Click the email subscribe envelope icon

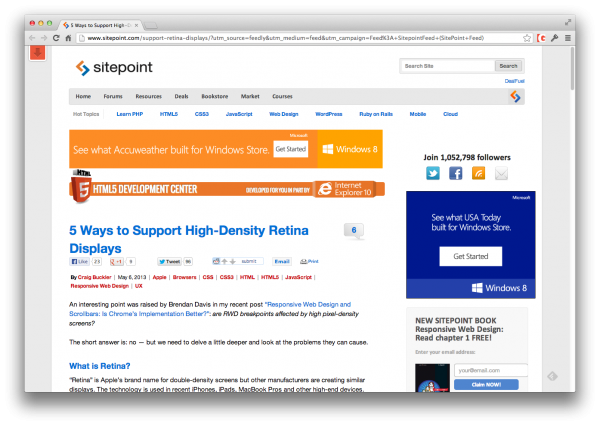pos(501,173)
